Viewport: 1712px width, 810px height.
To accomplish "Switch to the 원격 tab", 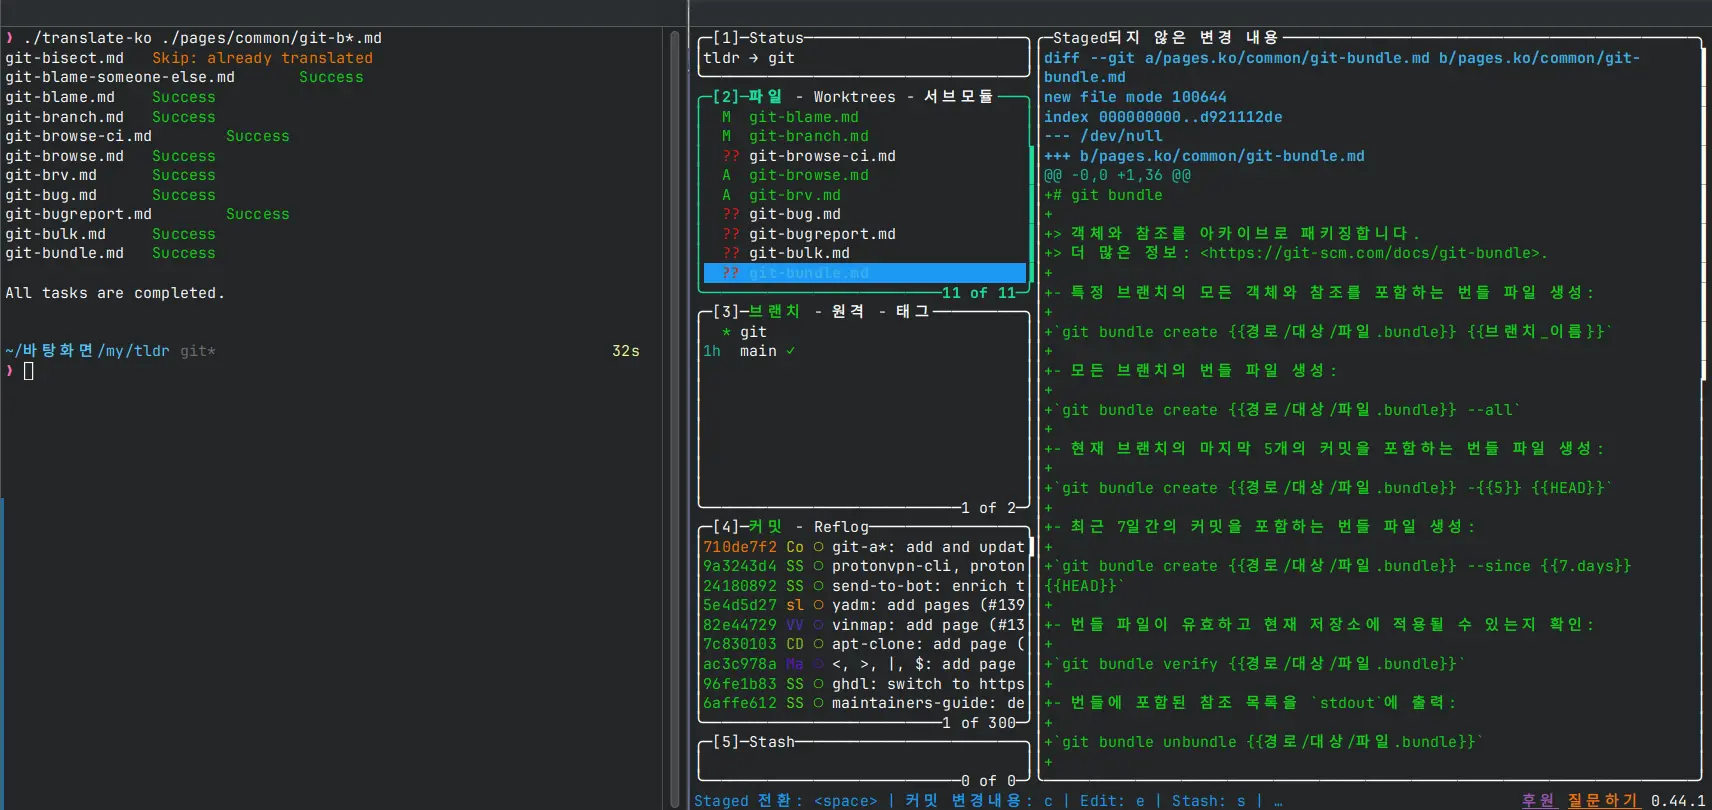I will (x=847, y=312).
